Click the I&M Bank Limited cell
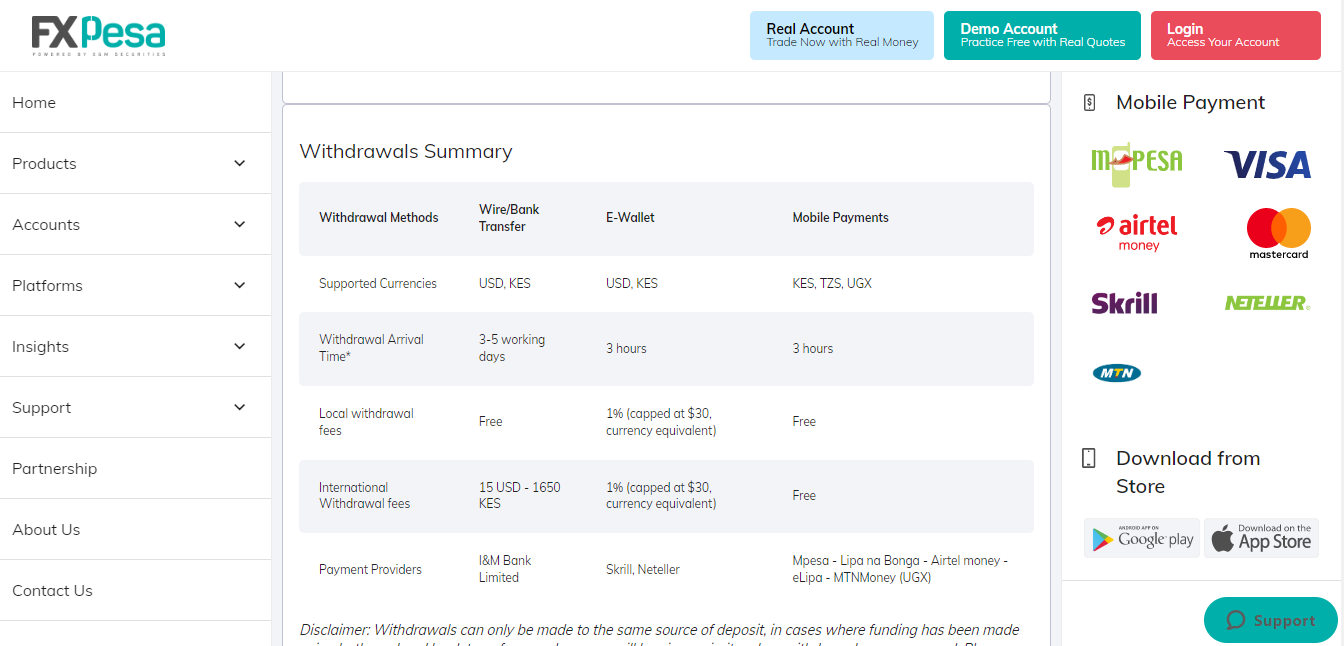Image resolution: width=1344 pixels, height=646 pixels. point(505,569)
